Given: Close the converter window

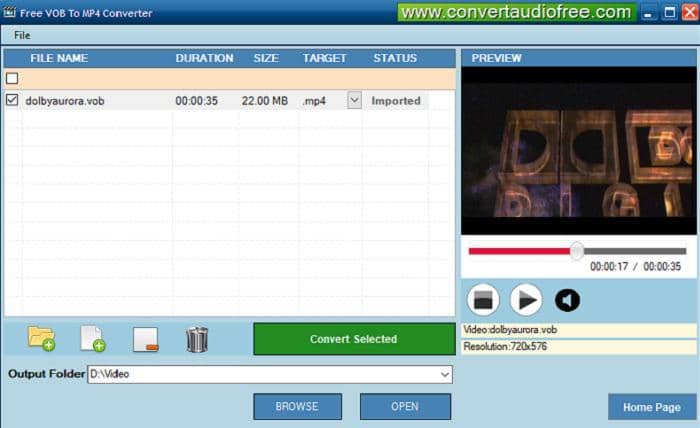Looking at the screenshot, I should point(690,12).
